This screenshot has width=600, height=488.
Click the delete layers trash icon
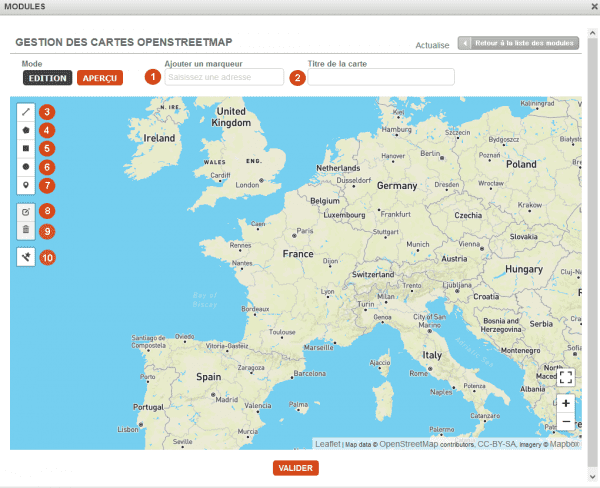26,230
